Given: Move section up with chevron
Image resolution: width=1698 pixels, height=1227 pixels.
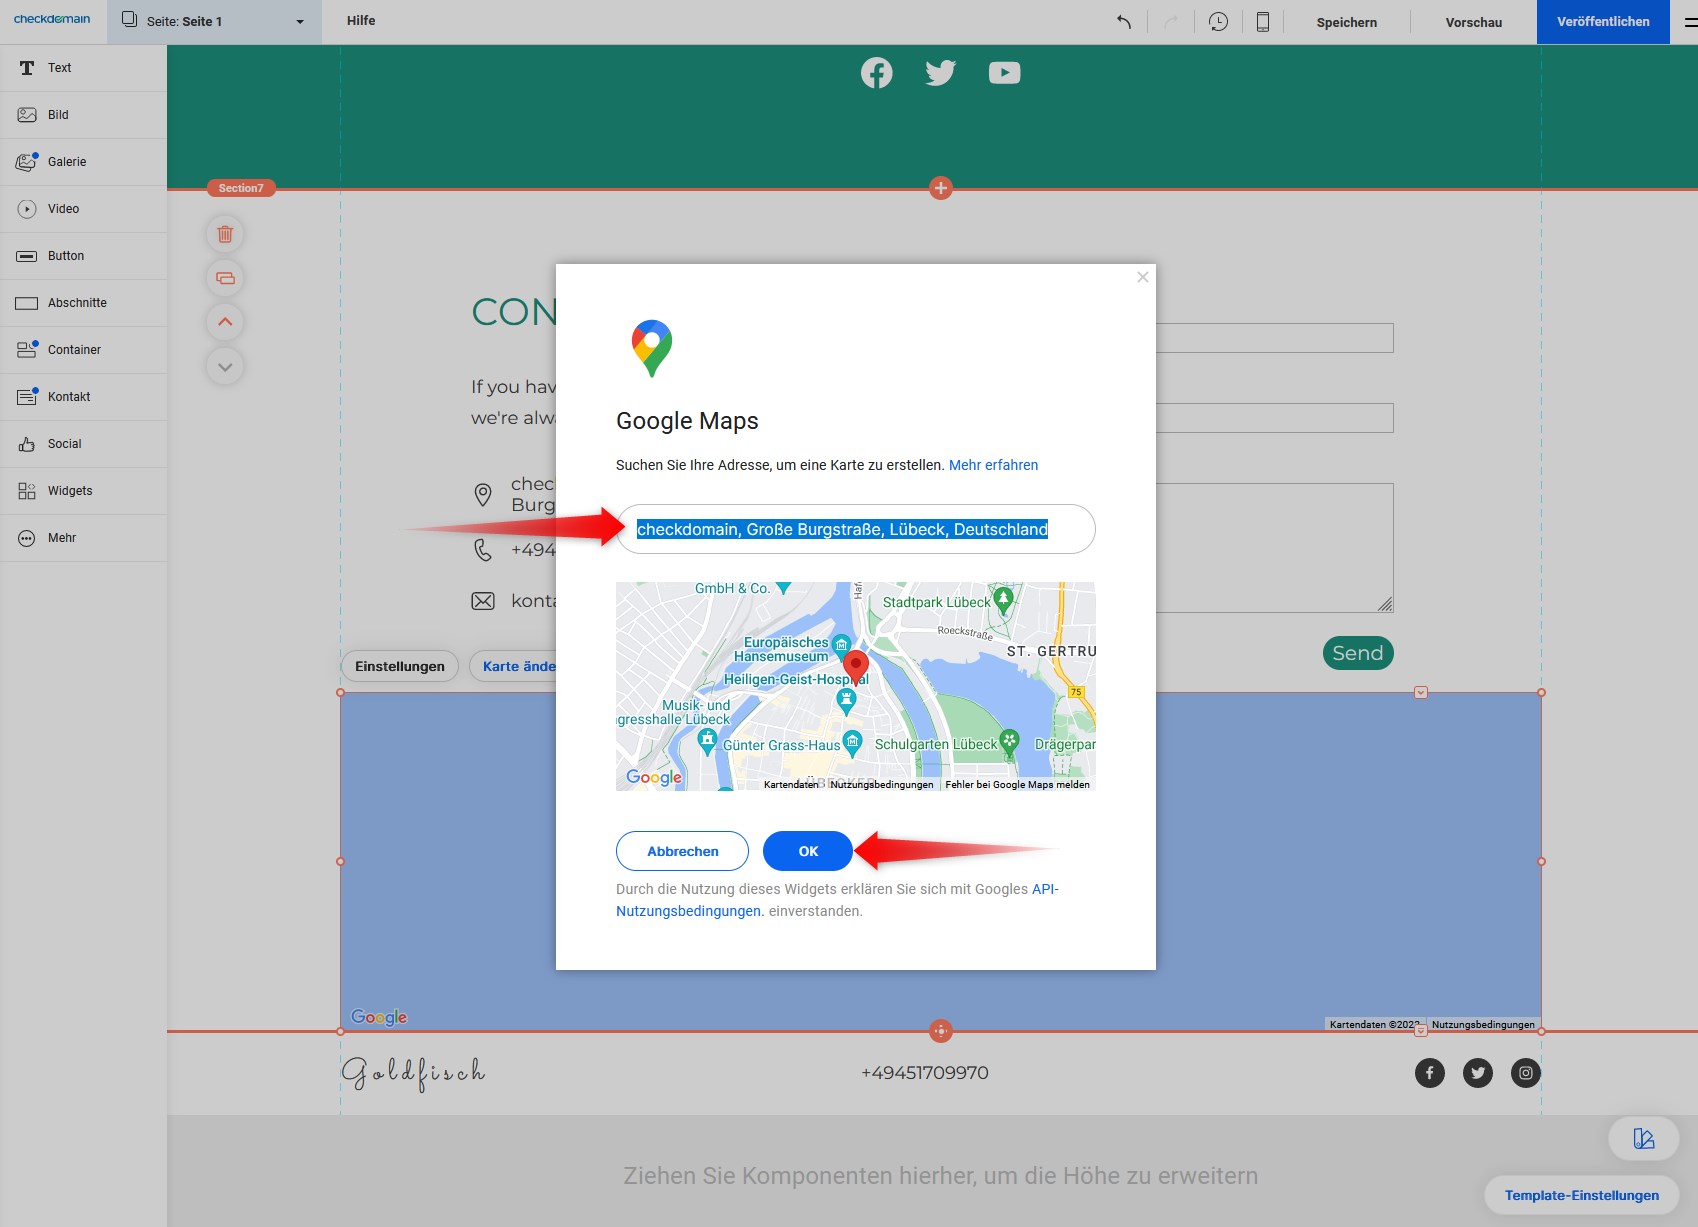Looking at the screenshot, I should tap(225, 322).
